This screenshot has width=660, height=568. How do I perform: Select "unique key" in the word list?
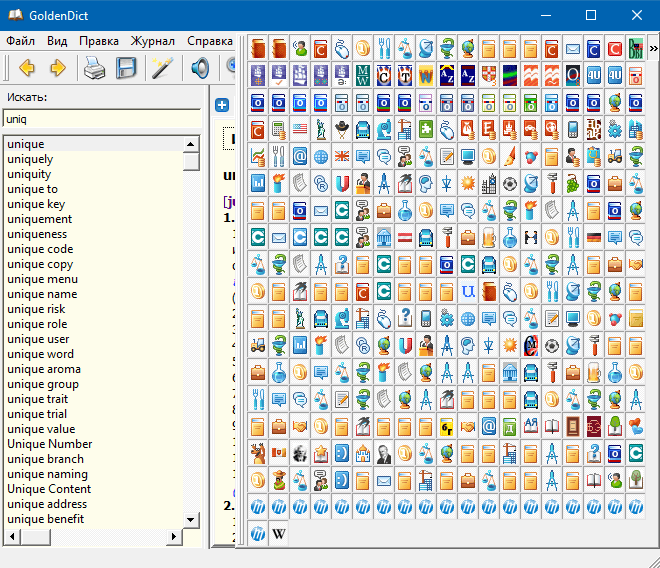click(x=36, y=204)
